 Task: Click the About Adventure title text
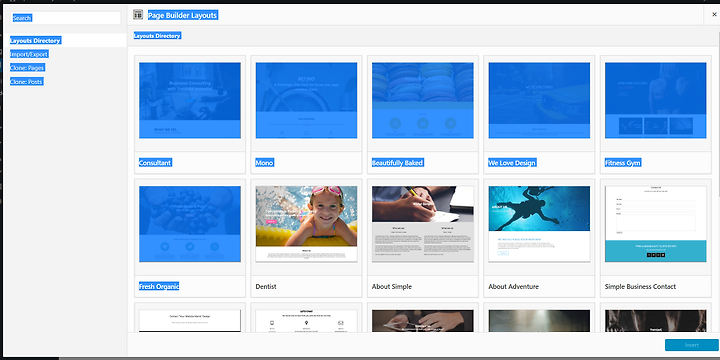pos(513,287)
